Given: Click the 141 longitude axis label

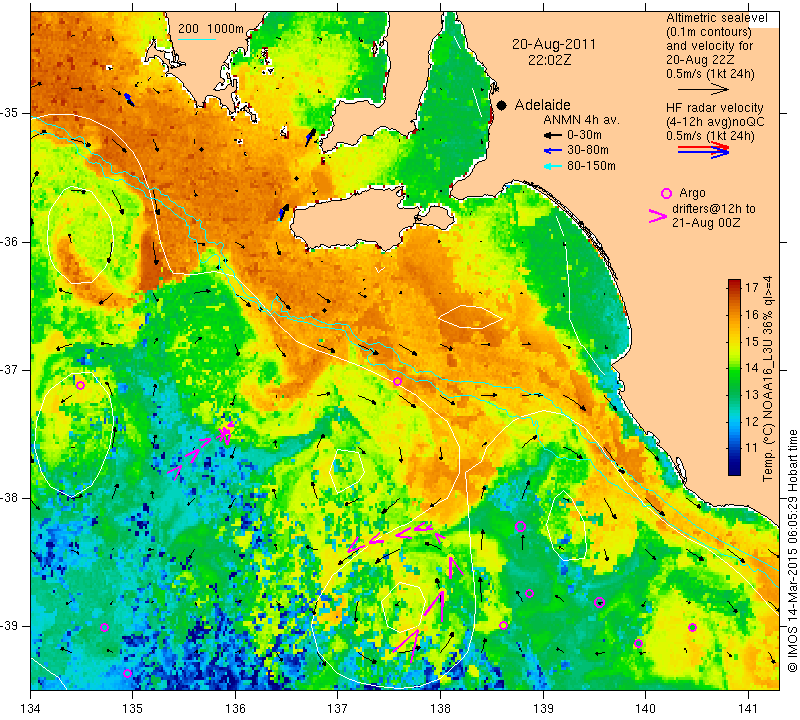Looking at the screenshot, I should click(x=748, y=709).
